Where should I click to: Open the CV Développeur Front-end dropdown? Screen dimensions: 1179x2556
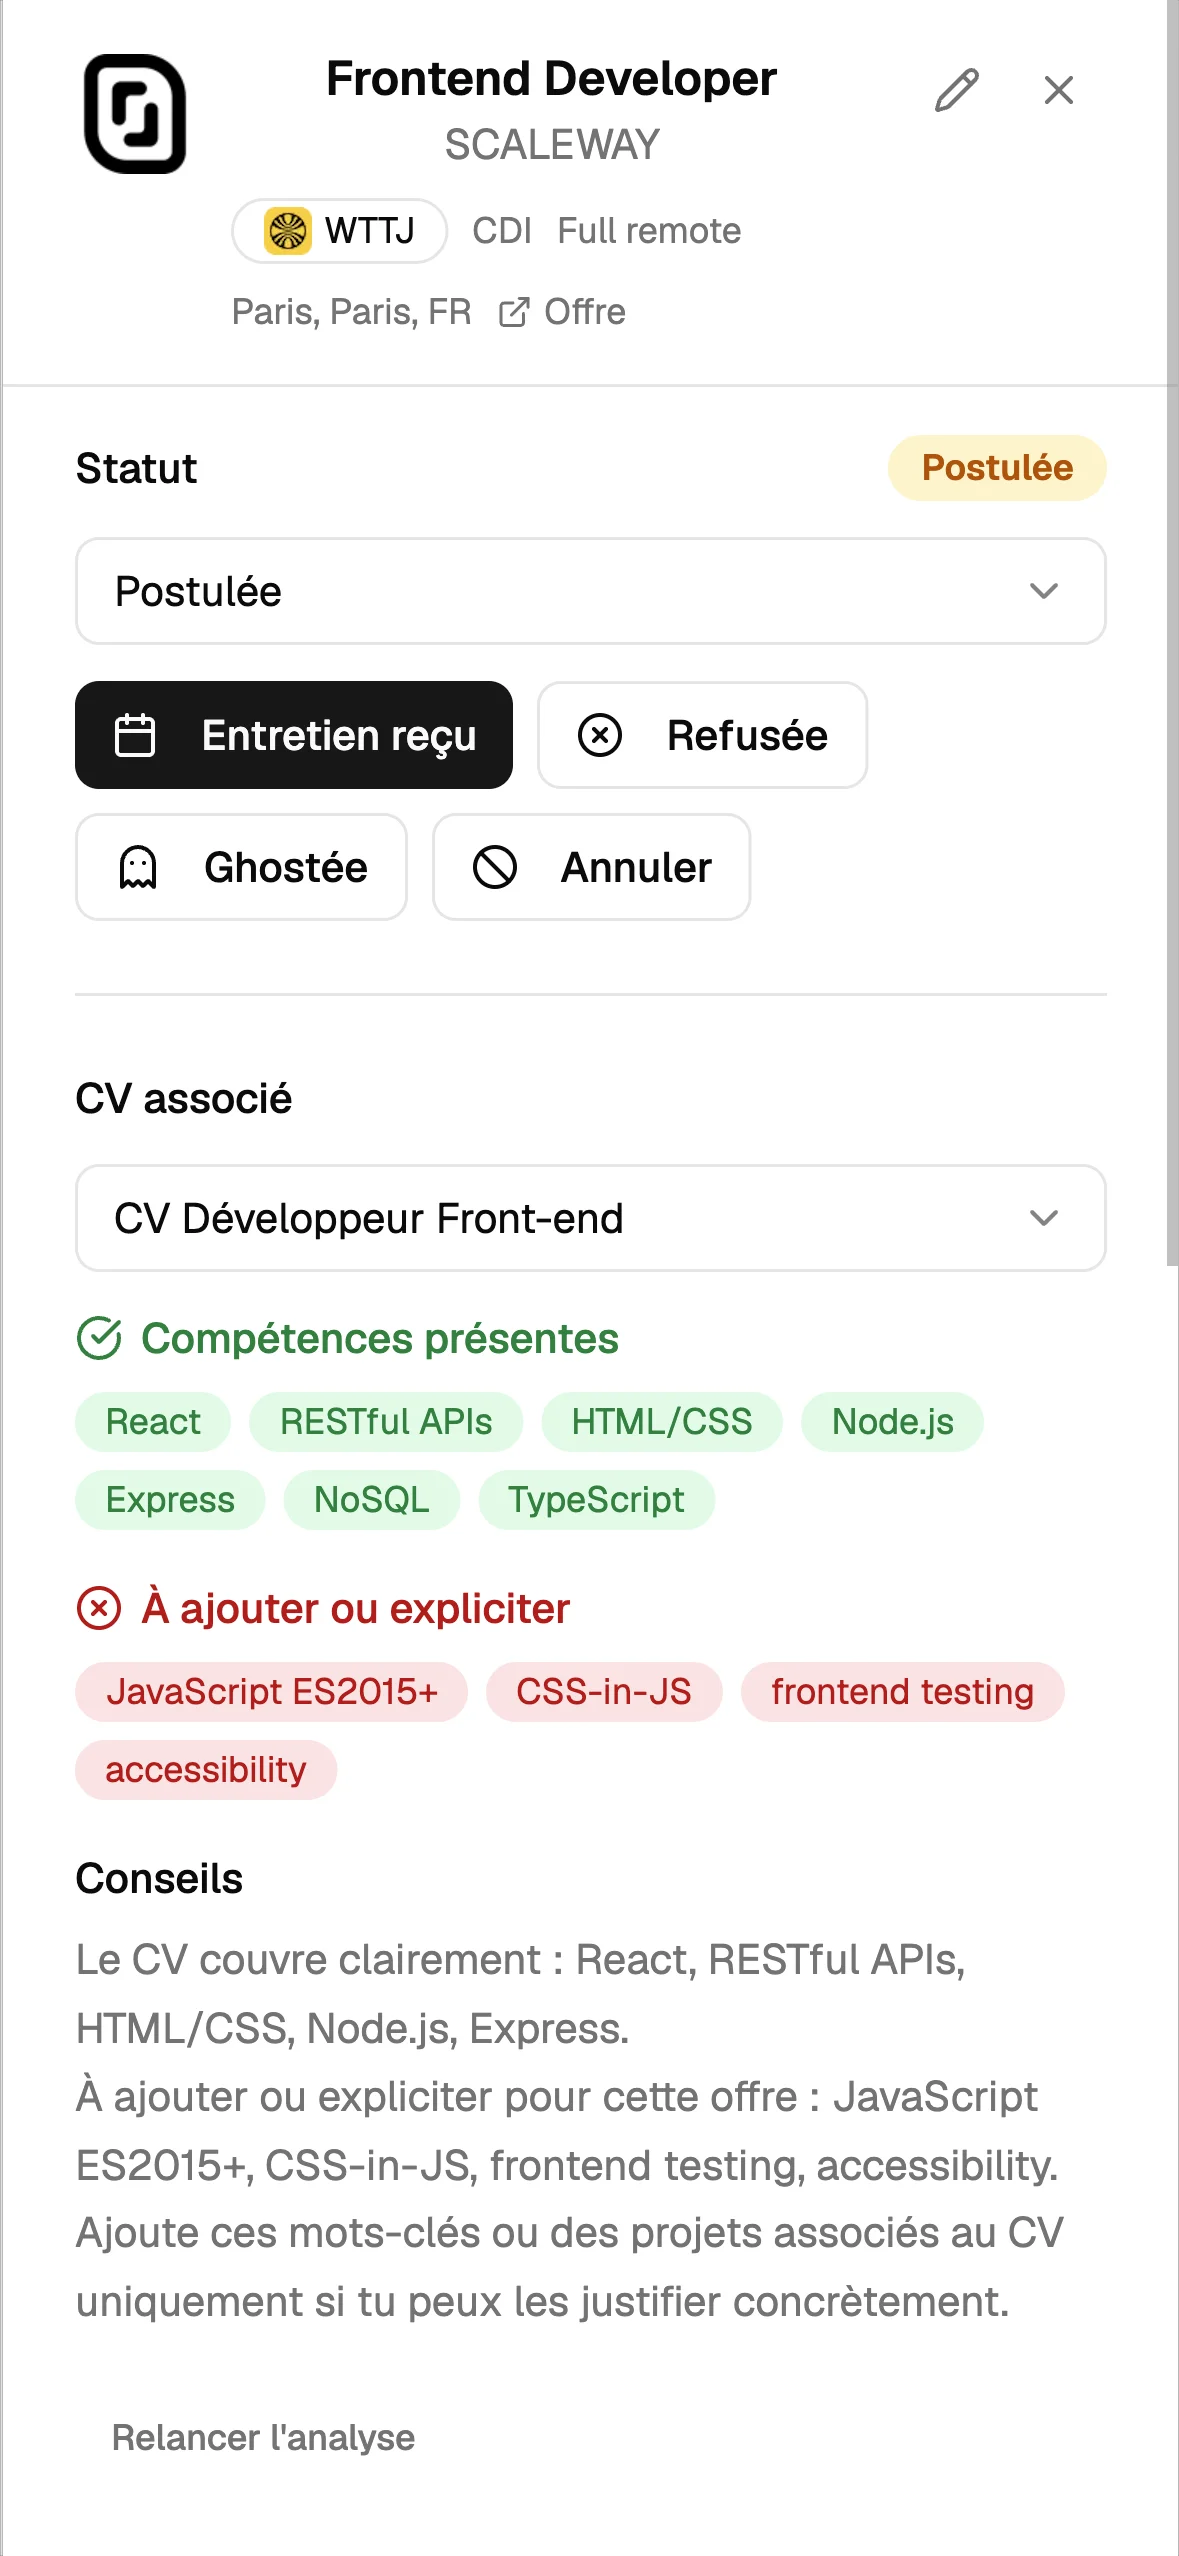click(x=590, y=1218)
